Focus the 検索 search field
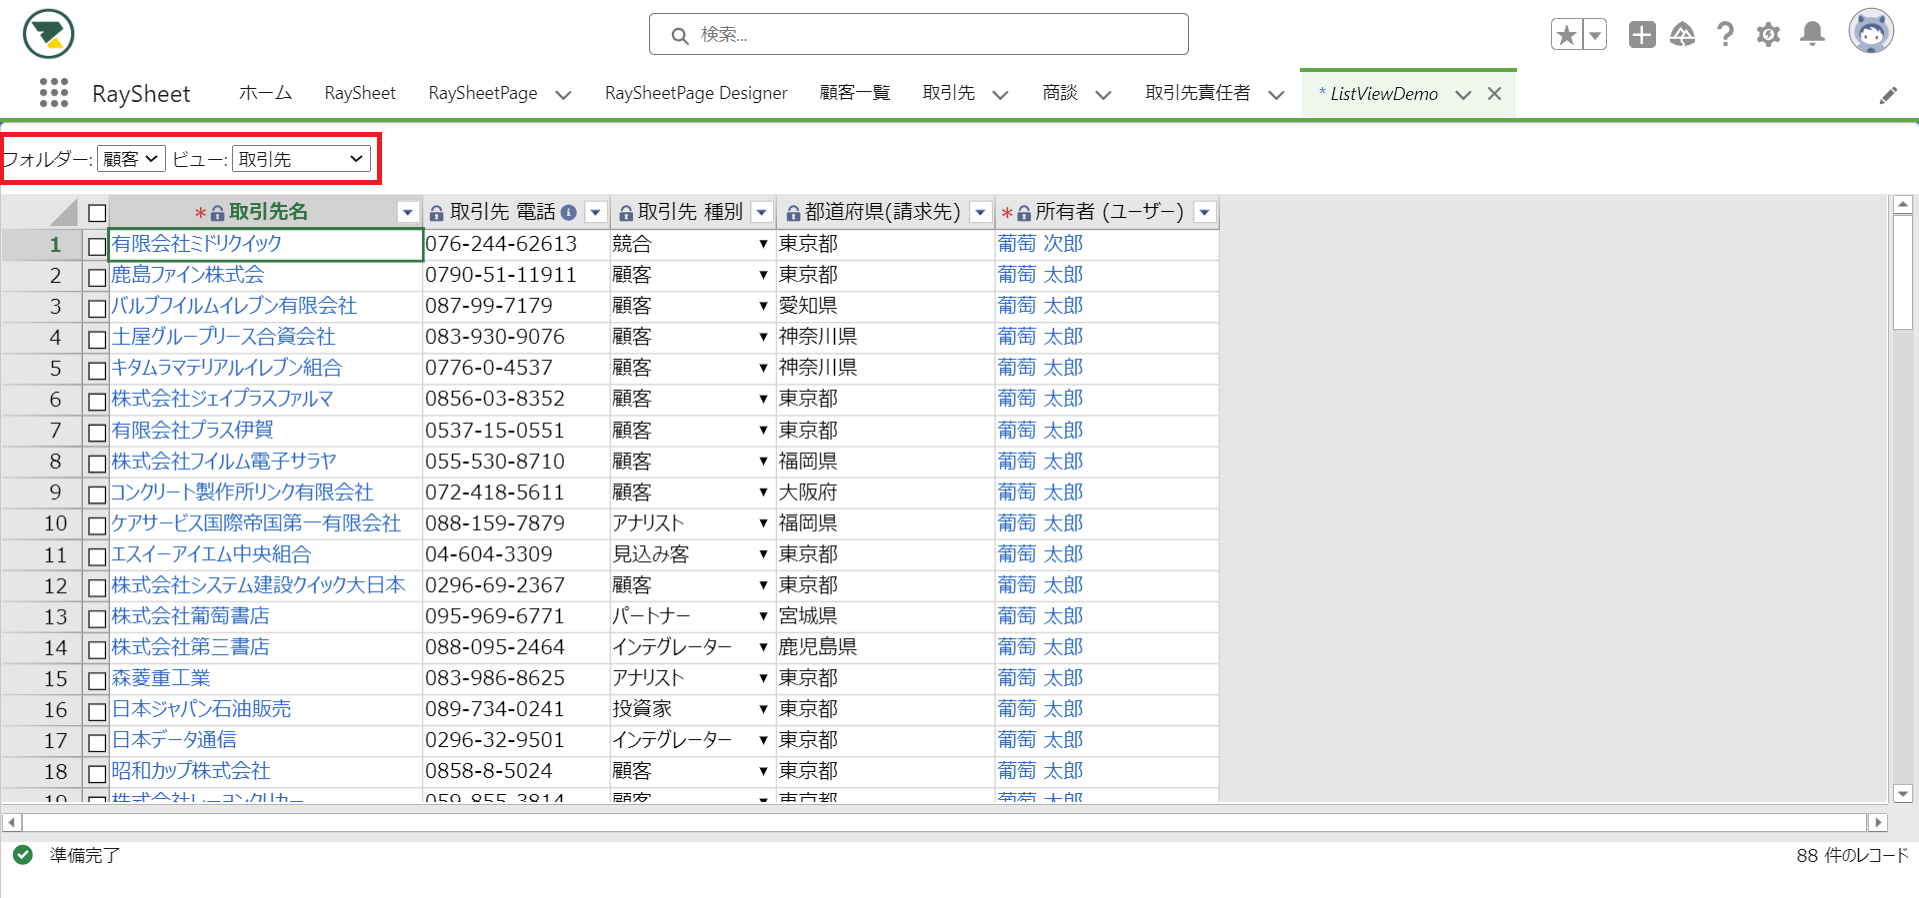Image resolution: width=1919 pixels, height=898 pixels. 919,34
